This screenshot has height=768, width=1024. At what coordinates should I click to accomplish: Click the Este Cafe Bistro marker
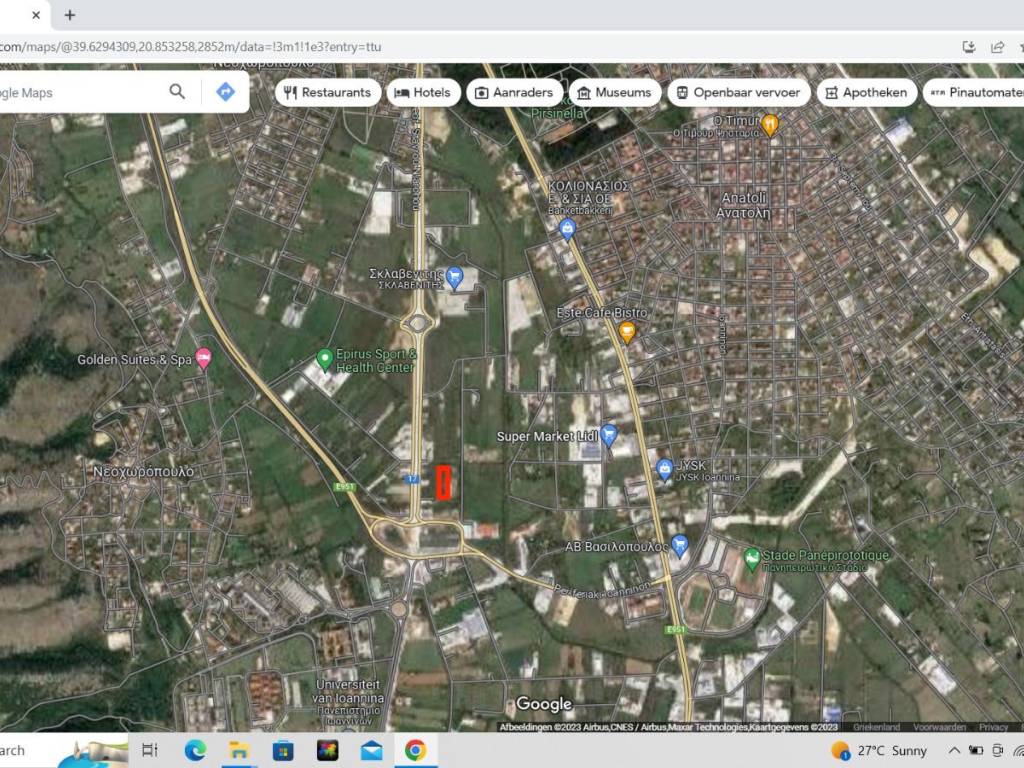click(628, 331)
